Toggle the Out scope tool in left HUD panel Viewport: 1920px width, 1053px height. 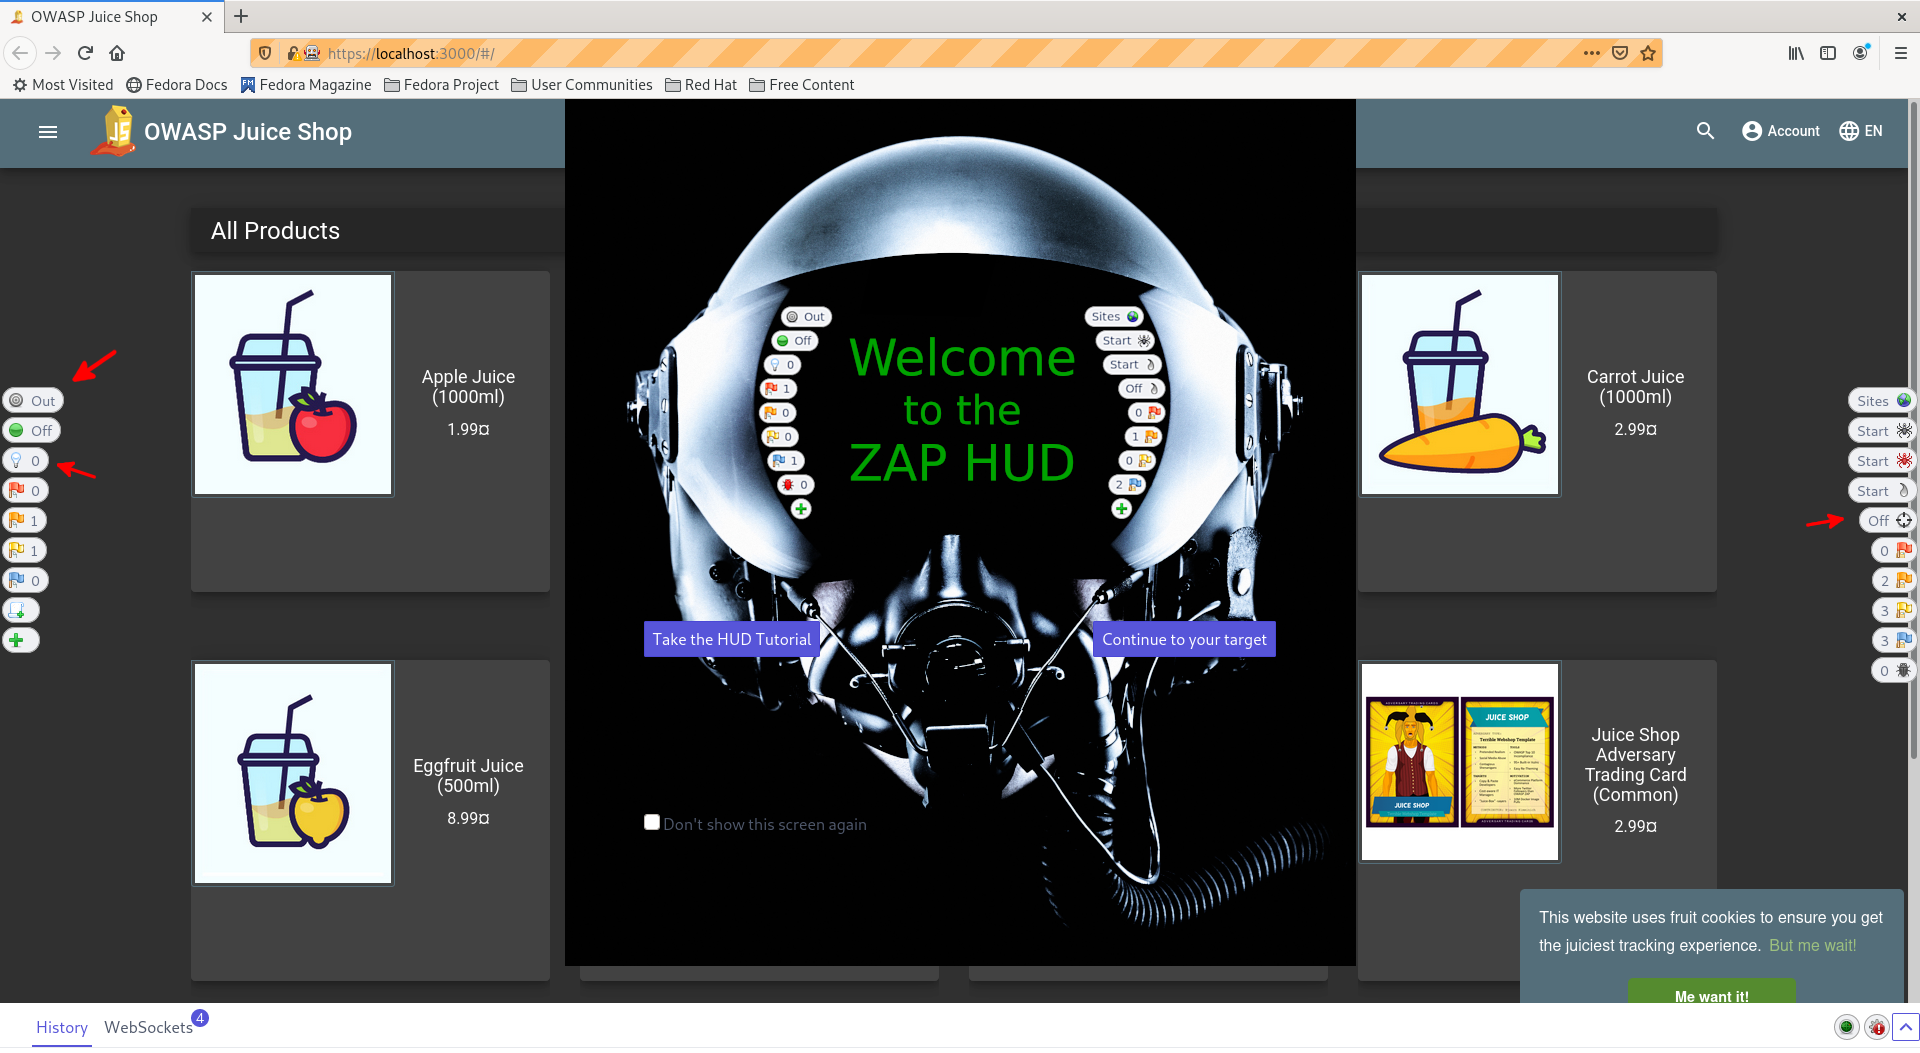coord(32,401)
